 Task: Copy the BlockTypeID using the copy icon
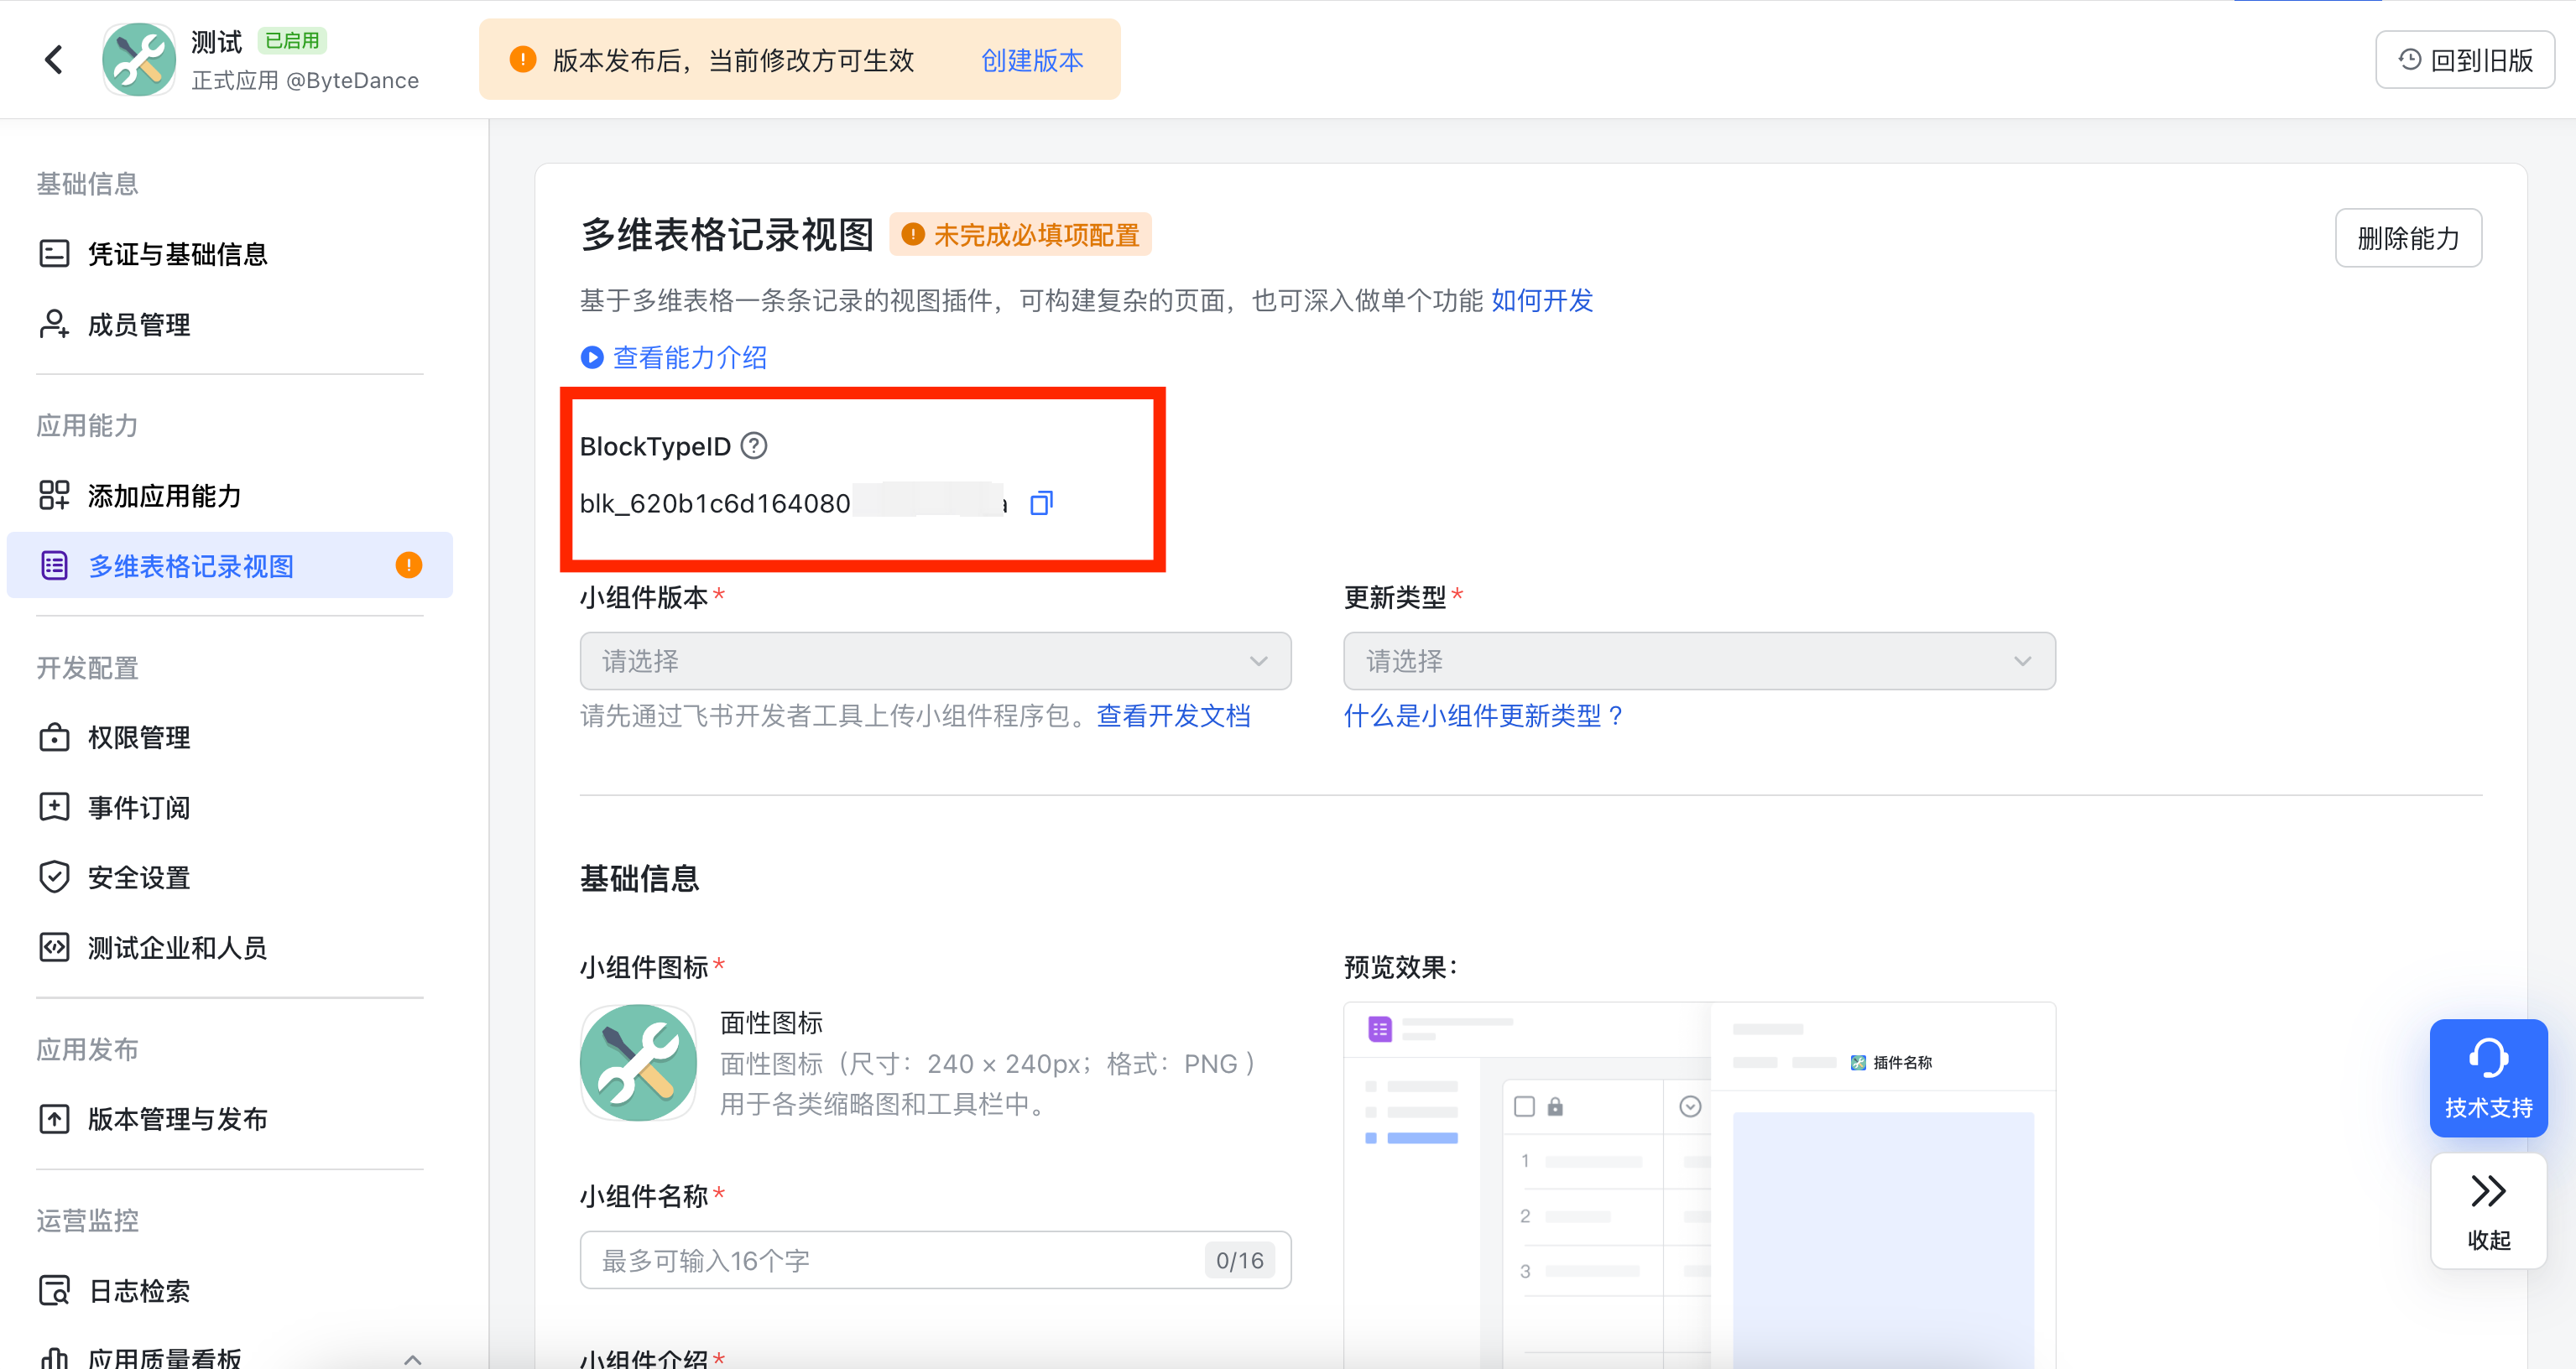tap(1041, 502)
